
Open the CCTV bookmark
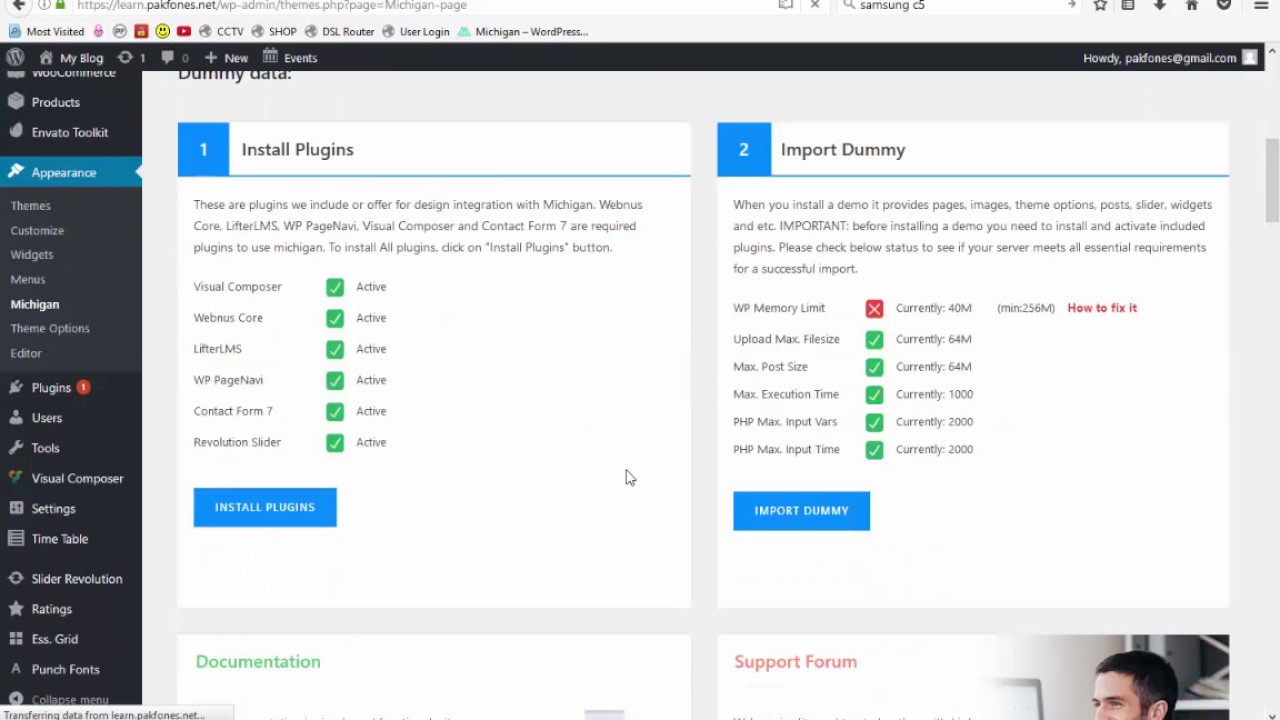tap(221, 31)
